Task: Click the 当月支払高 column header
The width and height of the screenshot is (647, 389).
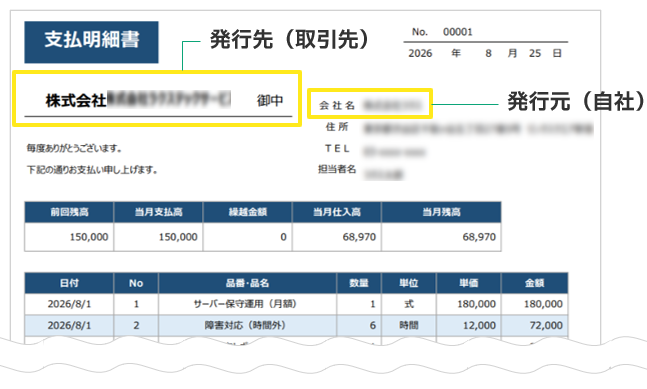Action: point(158,212)
